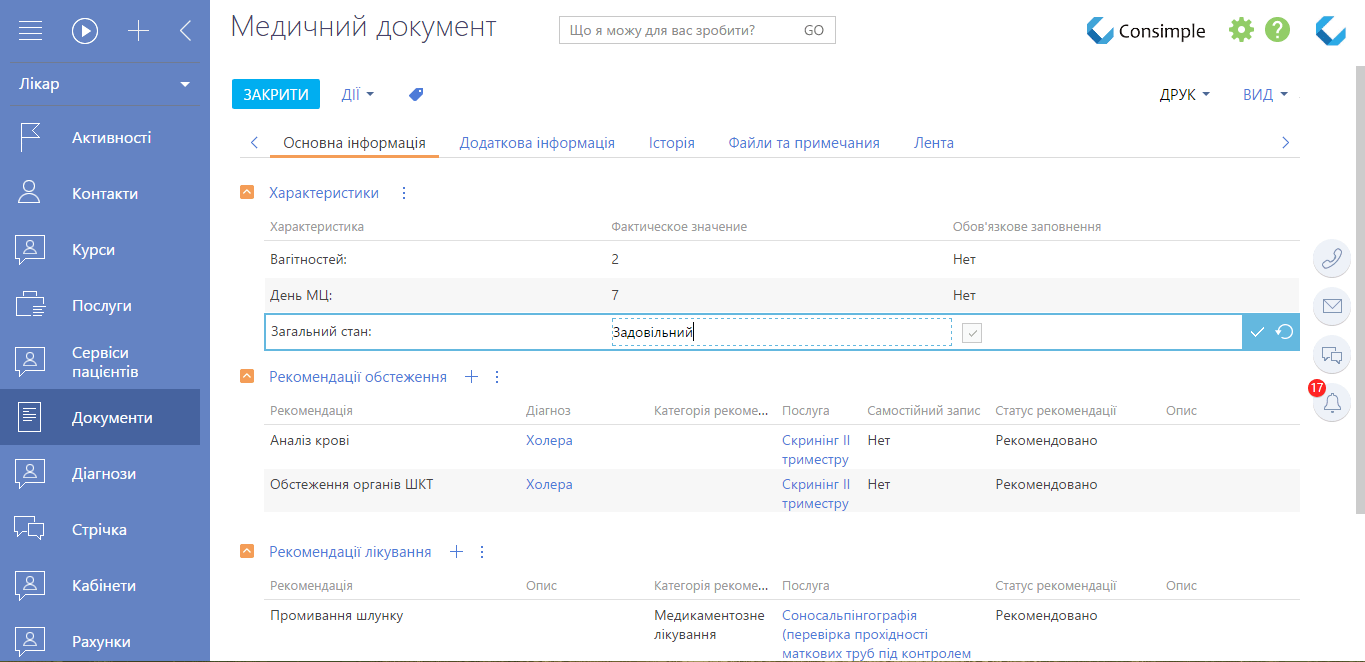Select the Промивання шлунку recommendation row
The width and height of the screenshot is (1365, 662).
[782, 631]
